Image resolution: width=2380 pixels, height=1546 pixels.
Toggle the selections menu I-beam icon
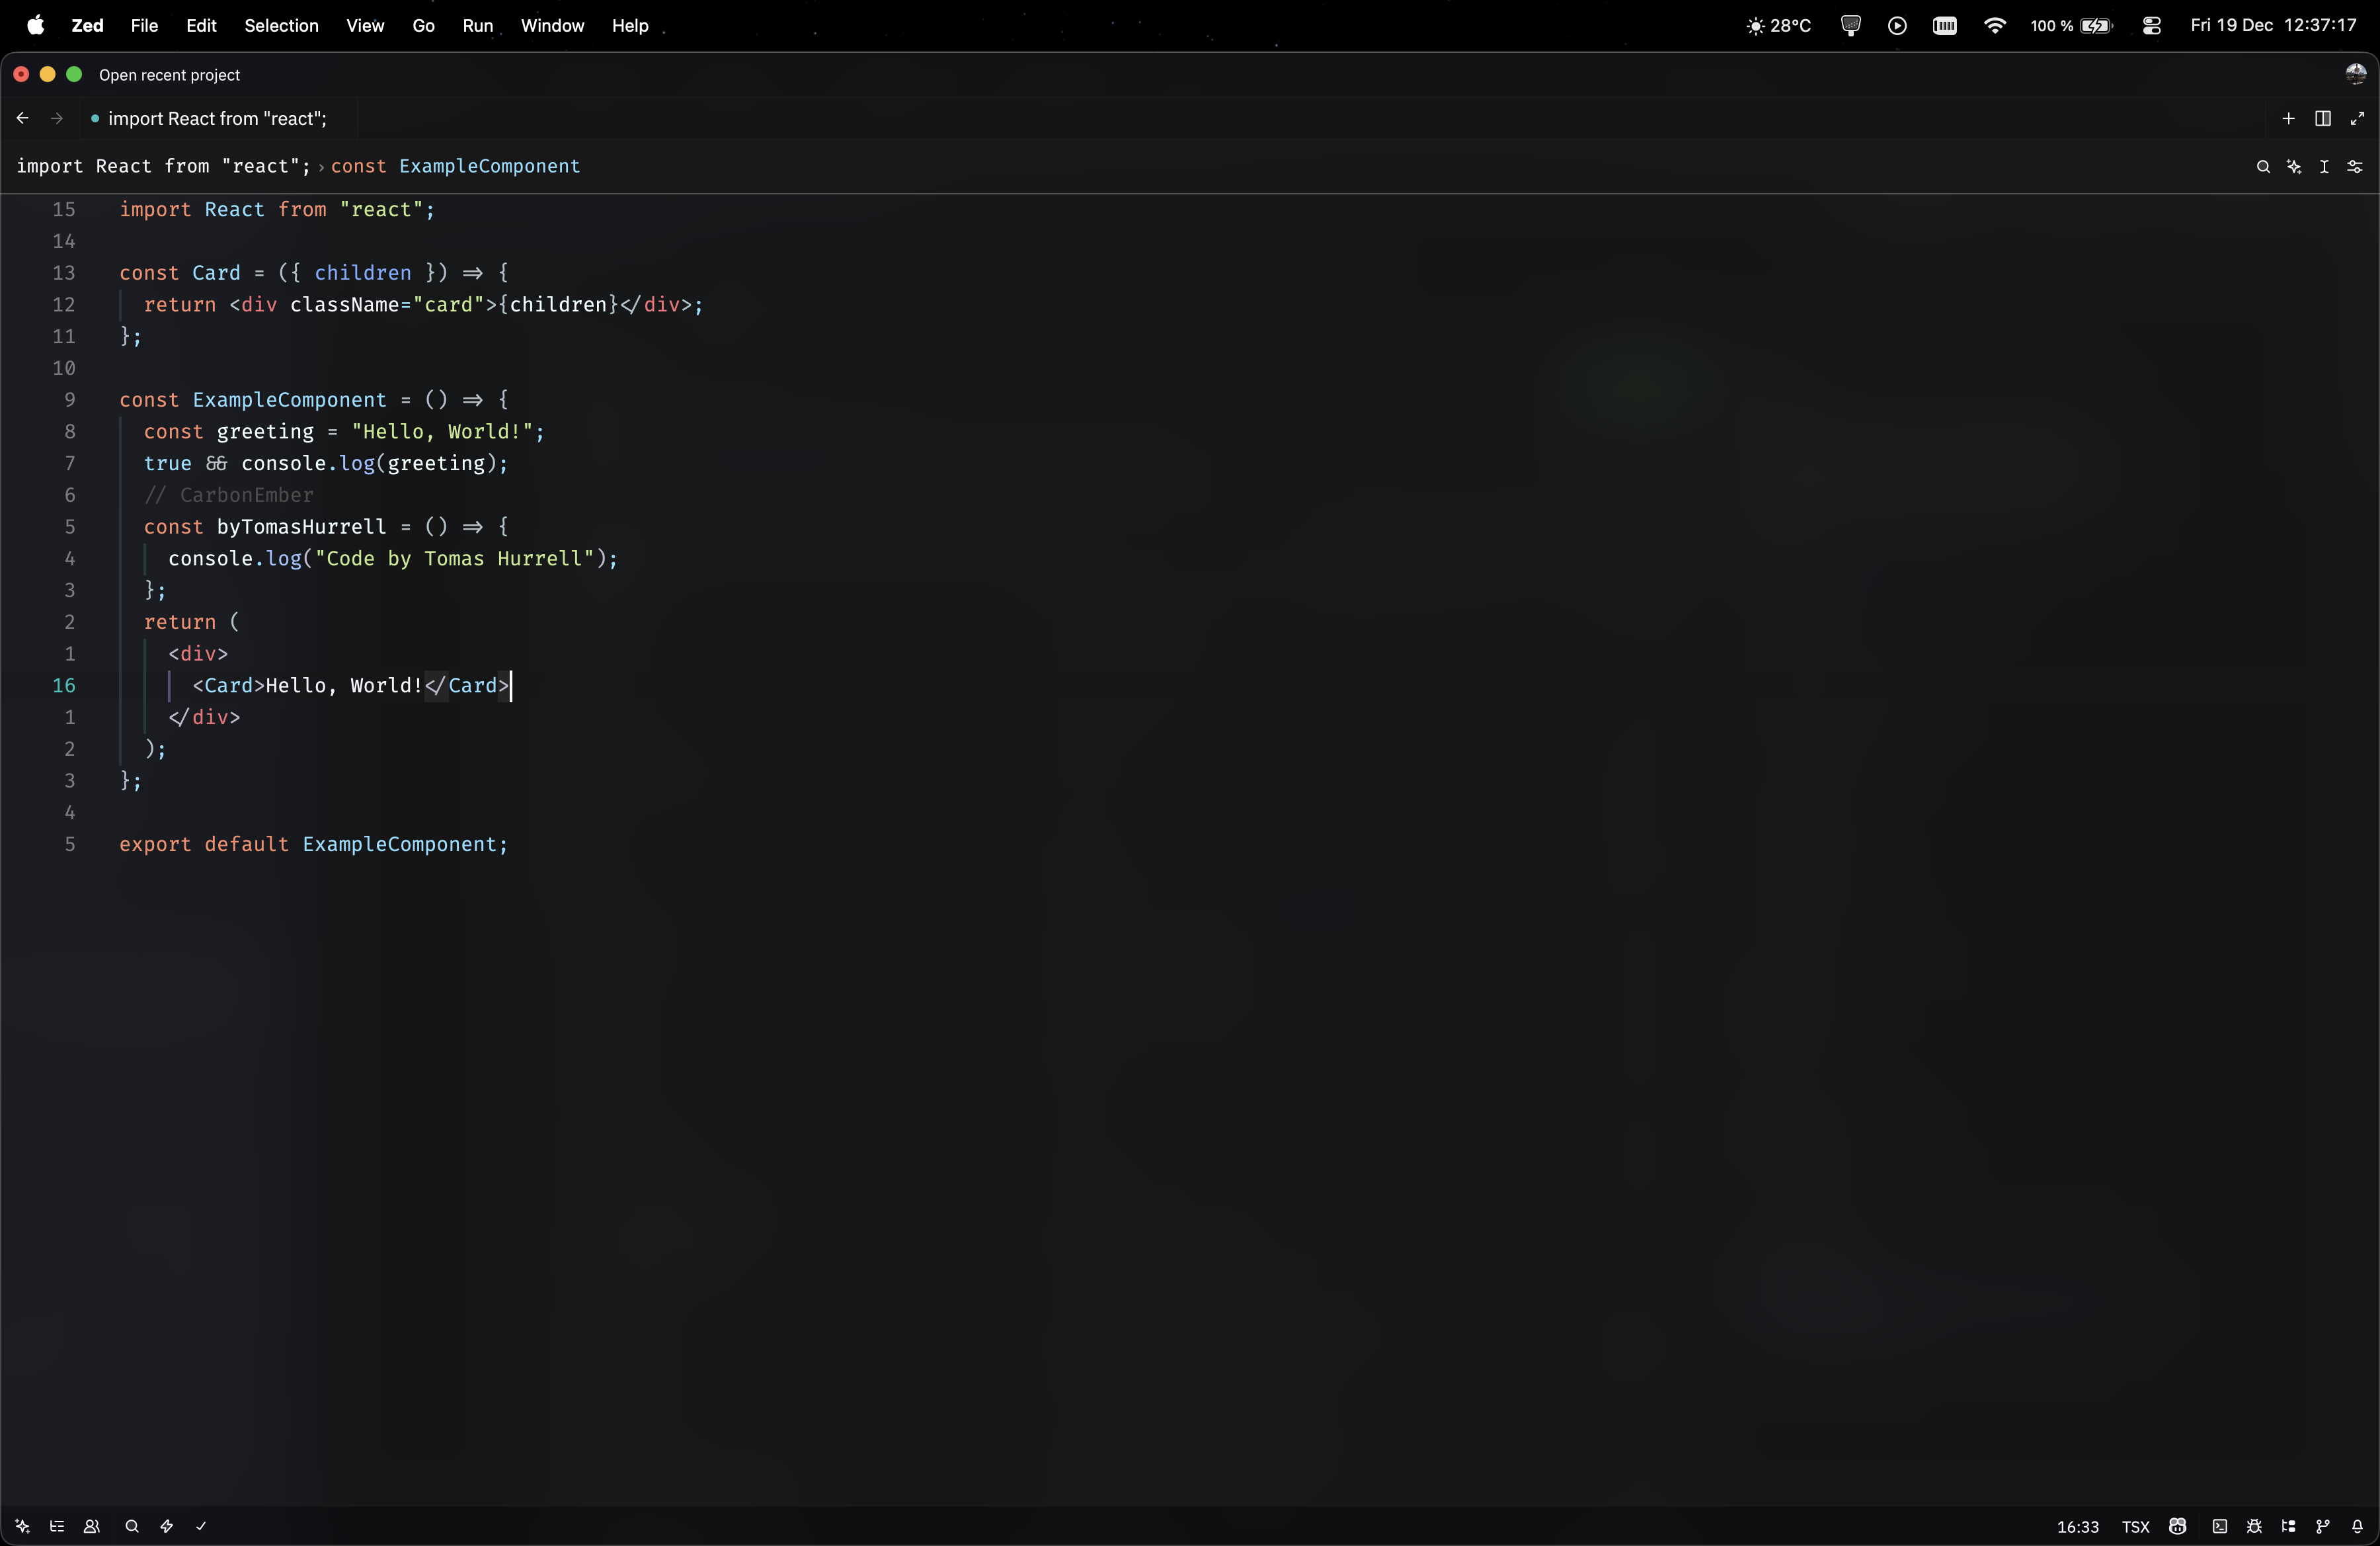[x=2324, y=167]
